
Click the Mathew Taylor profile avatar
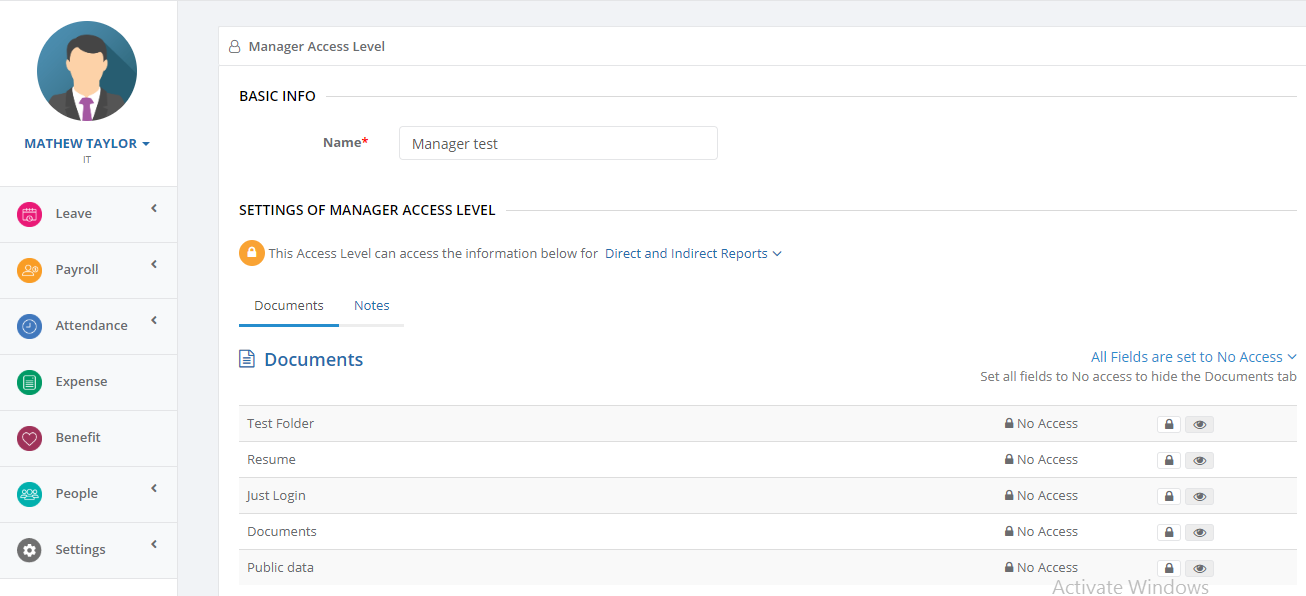pos(87,71)
